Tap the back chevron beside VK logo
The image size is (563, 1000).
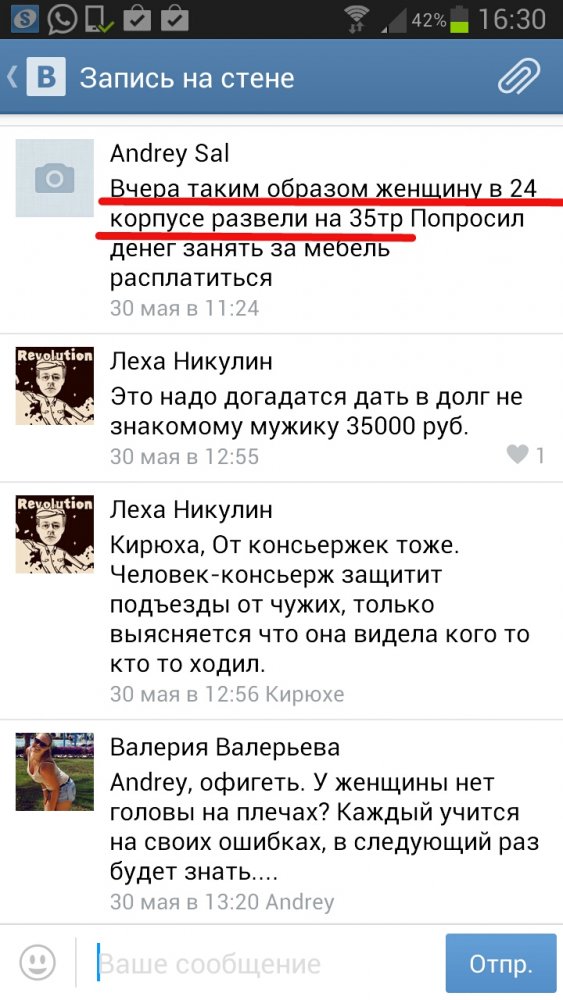(11, 77)
